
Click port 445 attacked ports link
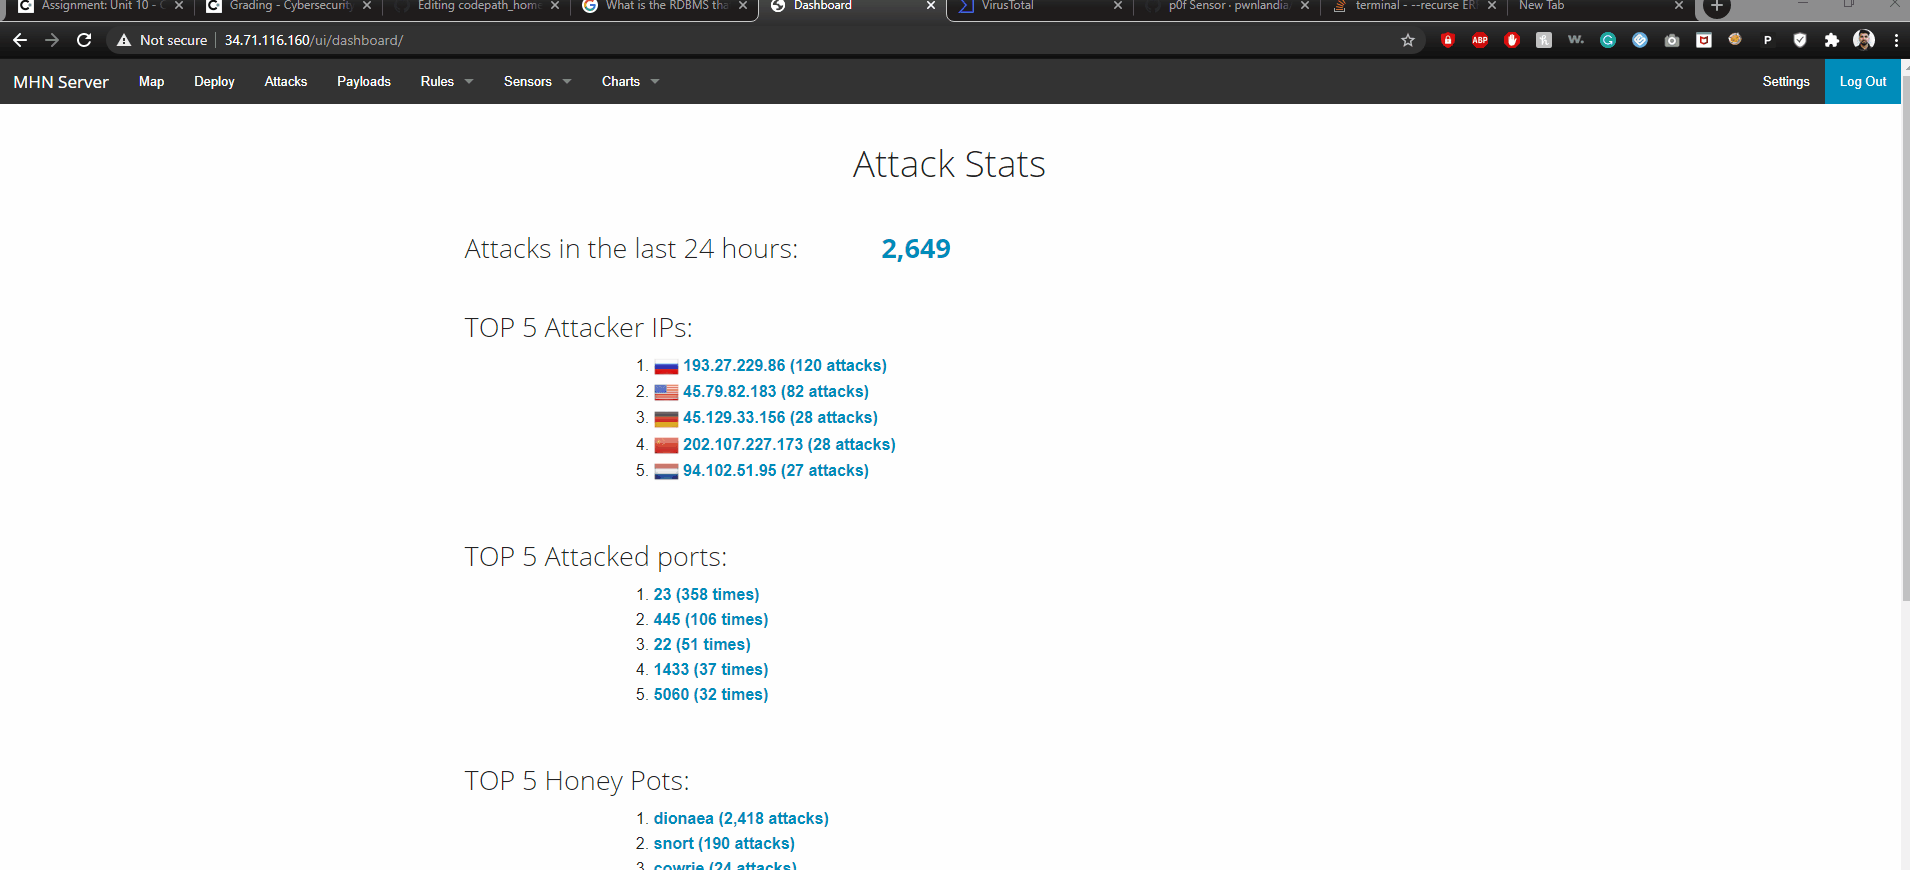tap(710, 620)
